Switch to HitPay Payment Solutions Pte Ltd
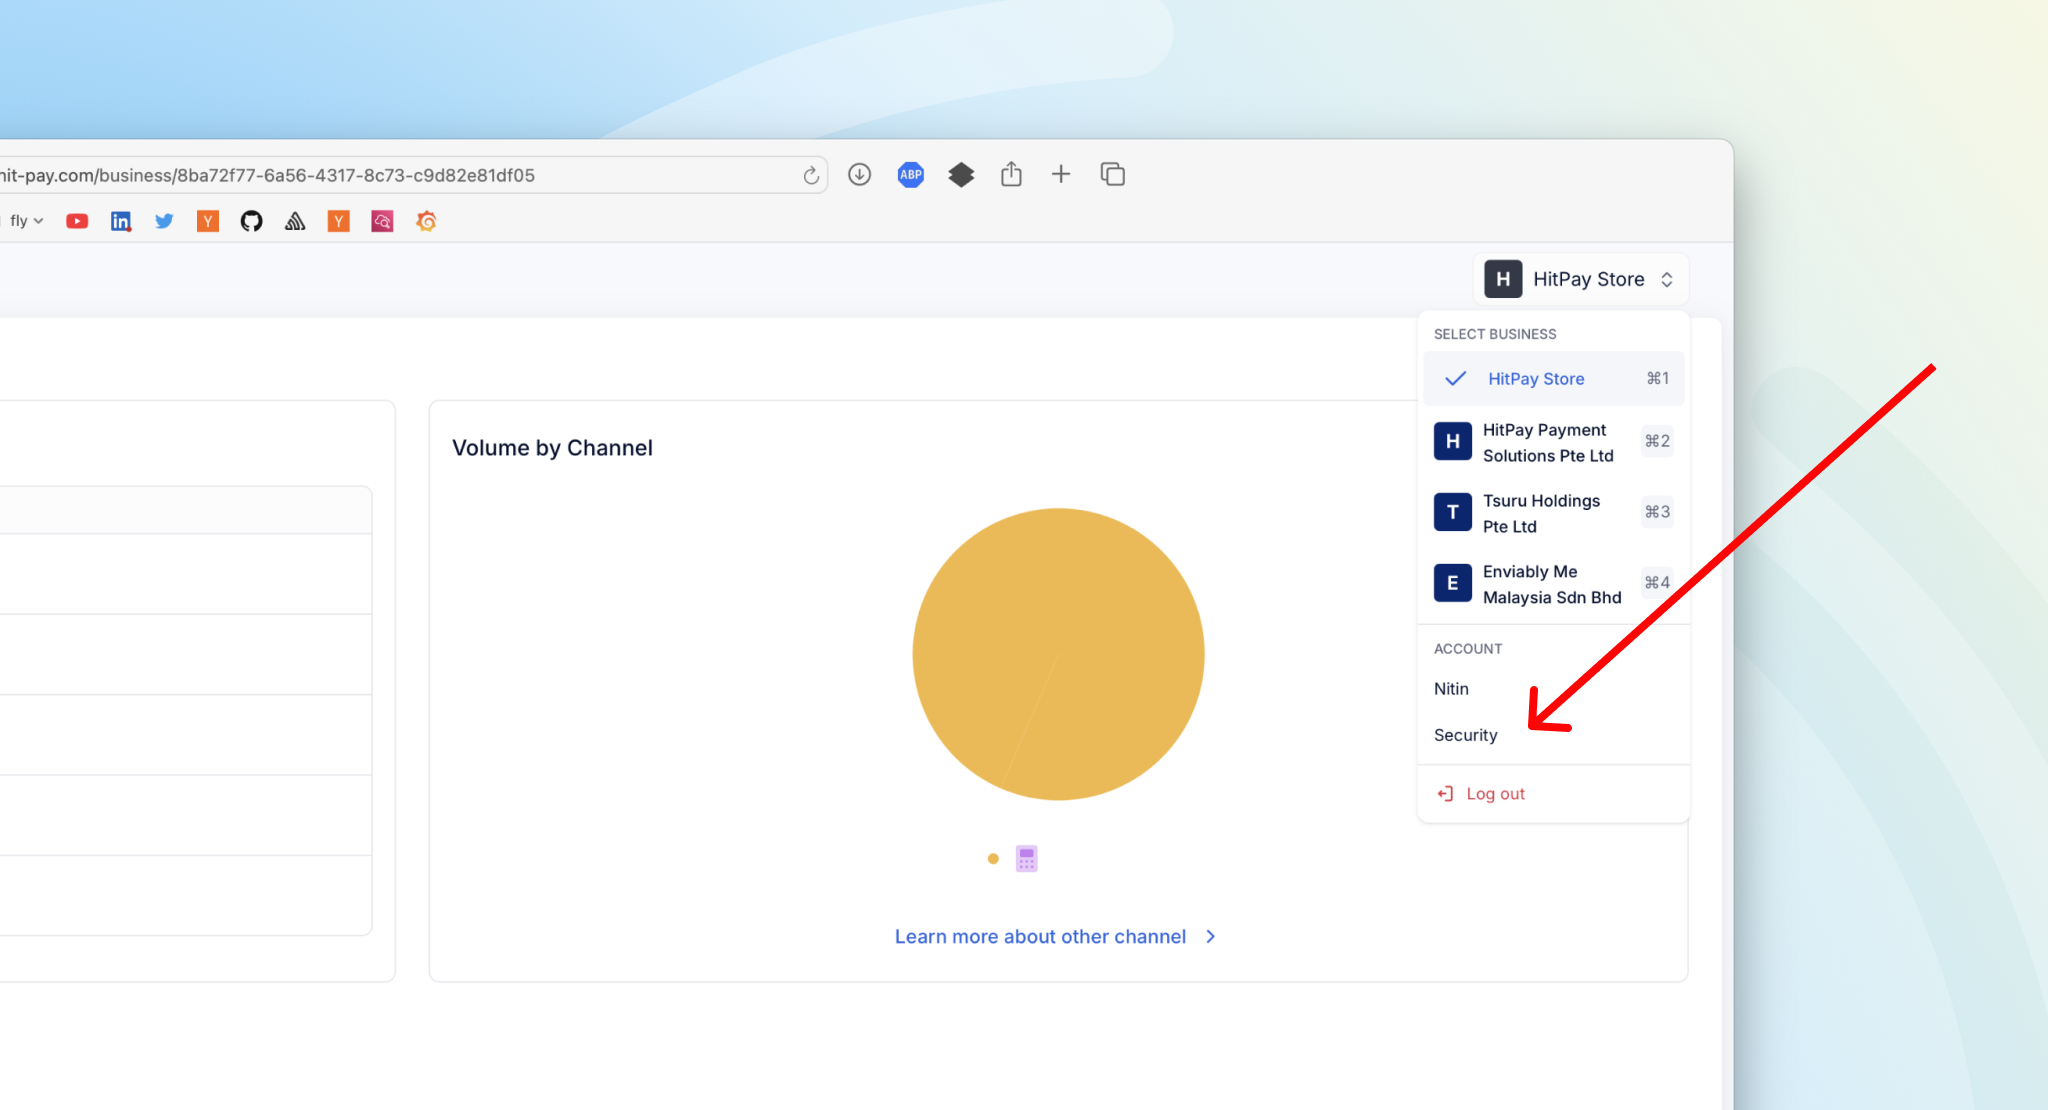 pos(1554,442)
